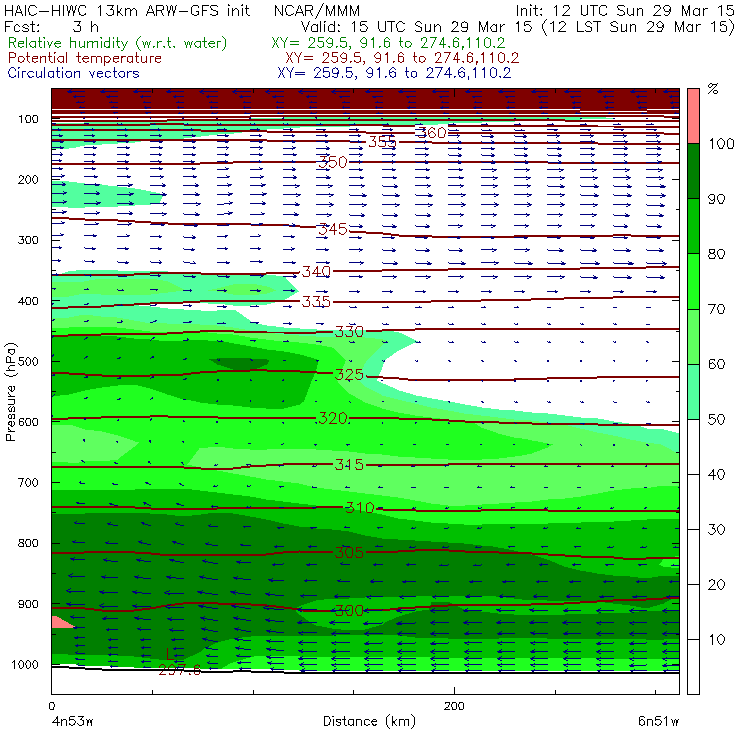Click the black 300 hPa pressure axis label
Viewport: 740px width, 740px height.
[x=28, y=240]
